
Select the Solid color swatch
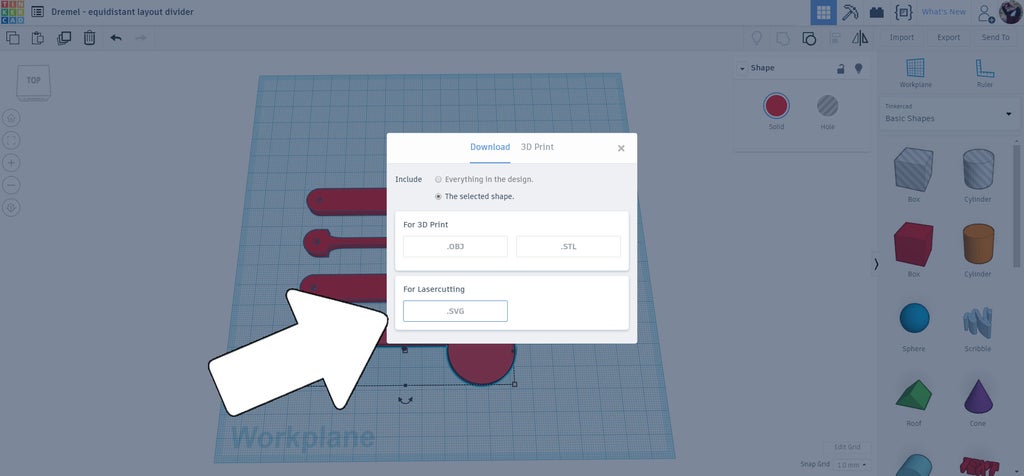776,106
